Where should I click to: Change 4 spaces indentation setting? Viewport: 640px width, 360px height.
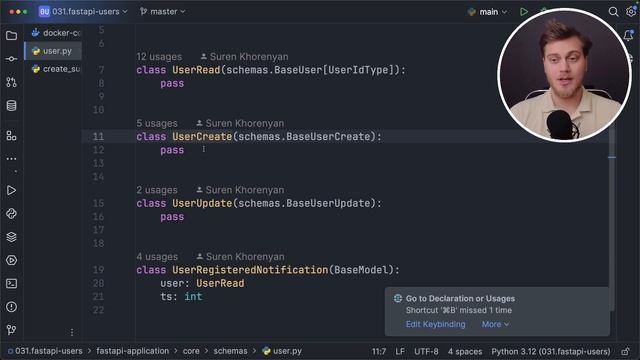(x=465, y=351)
